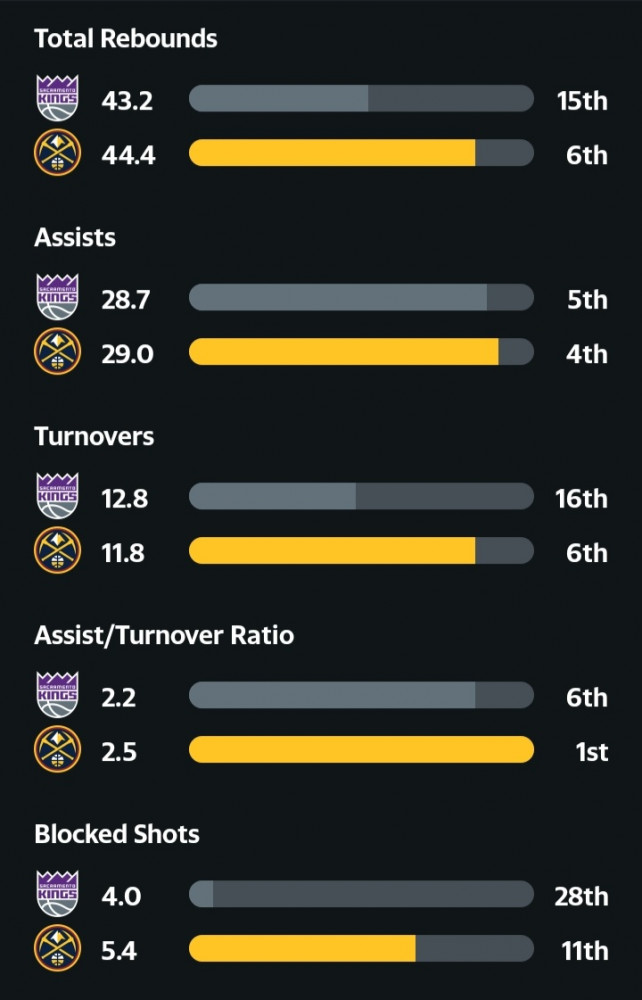Click the Kings logo under Total Rebounds
Viewport: 642px width, 1000px height.
57,98
